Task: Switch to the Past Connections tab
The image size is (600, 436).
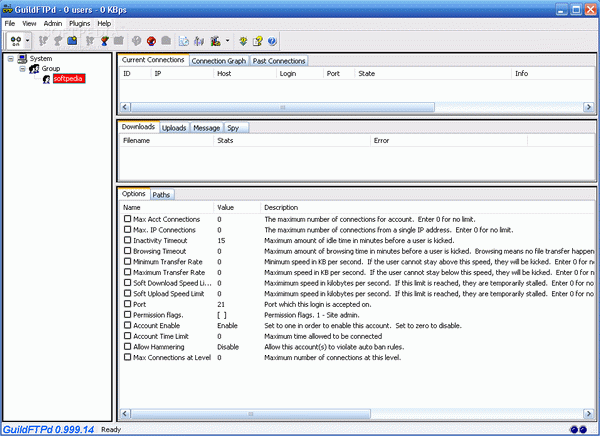Action: [x=279, y=61]
